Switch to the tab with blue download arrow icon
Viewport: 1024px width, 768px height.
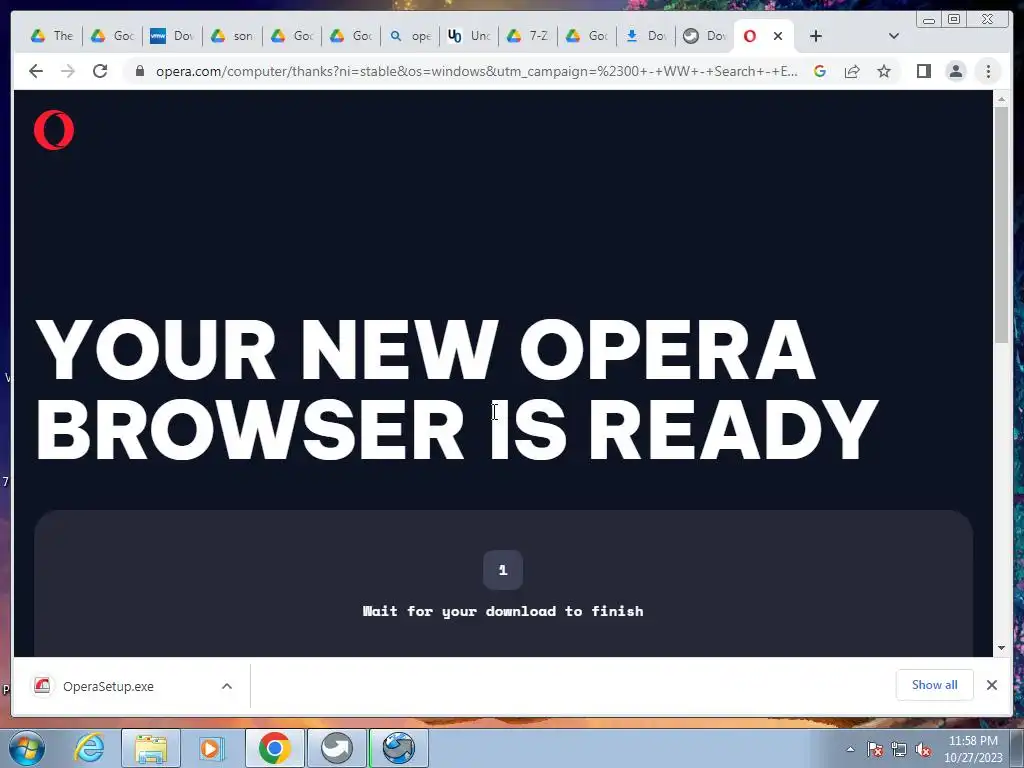coord(647,37)
